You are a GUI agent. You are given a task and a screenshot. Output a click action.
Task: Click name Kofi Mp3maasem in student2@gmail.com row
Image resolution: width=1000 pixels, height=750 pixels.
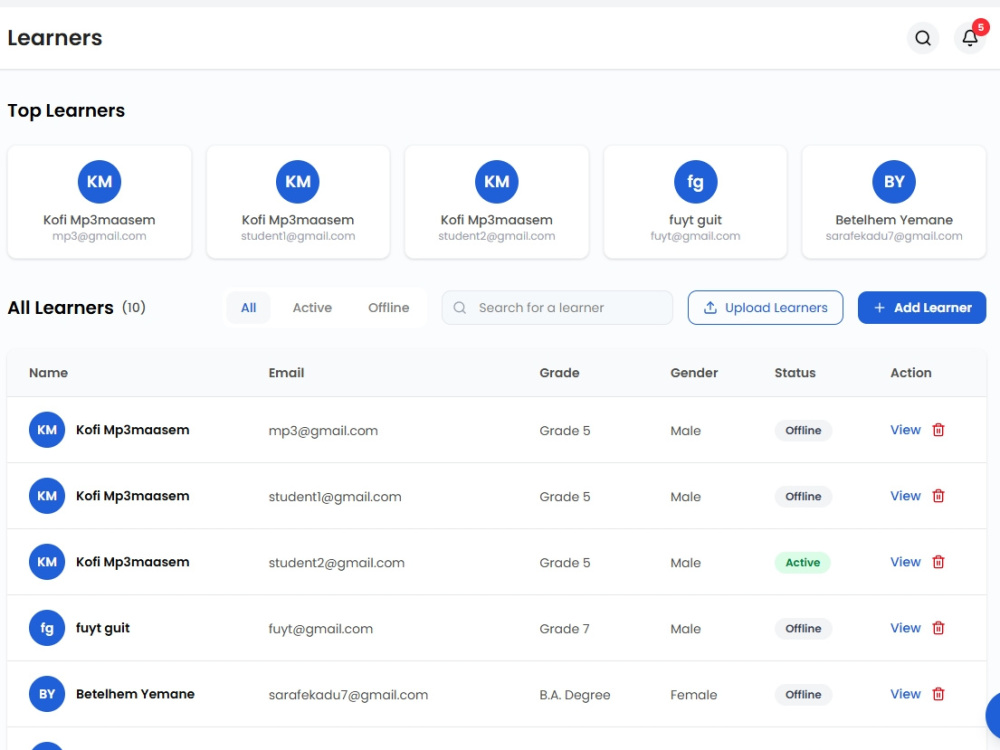pos(133,562)
